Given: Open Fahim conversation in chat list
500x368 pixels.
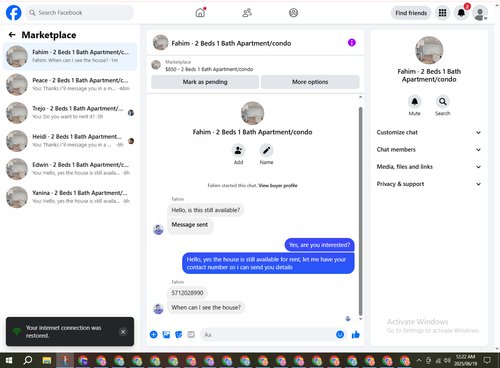Looking at the screenshot, I should pos(70,56).
